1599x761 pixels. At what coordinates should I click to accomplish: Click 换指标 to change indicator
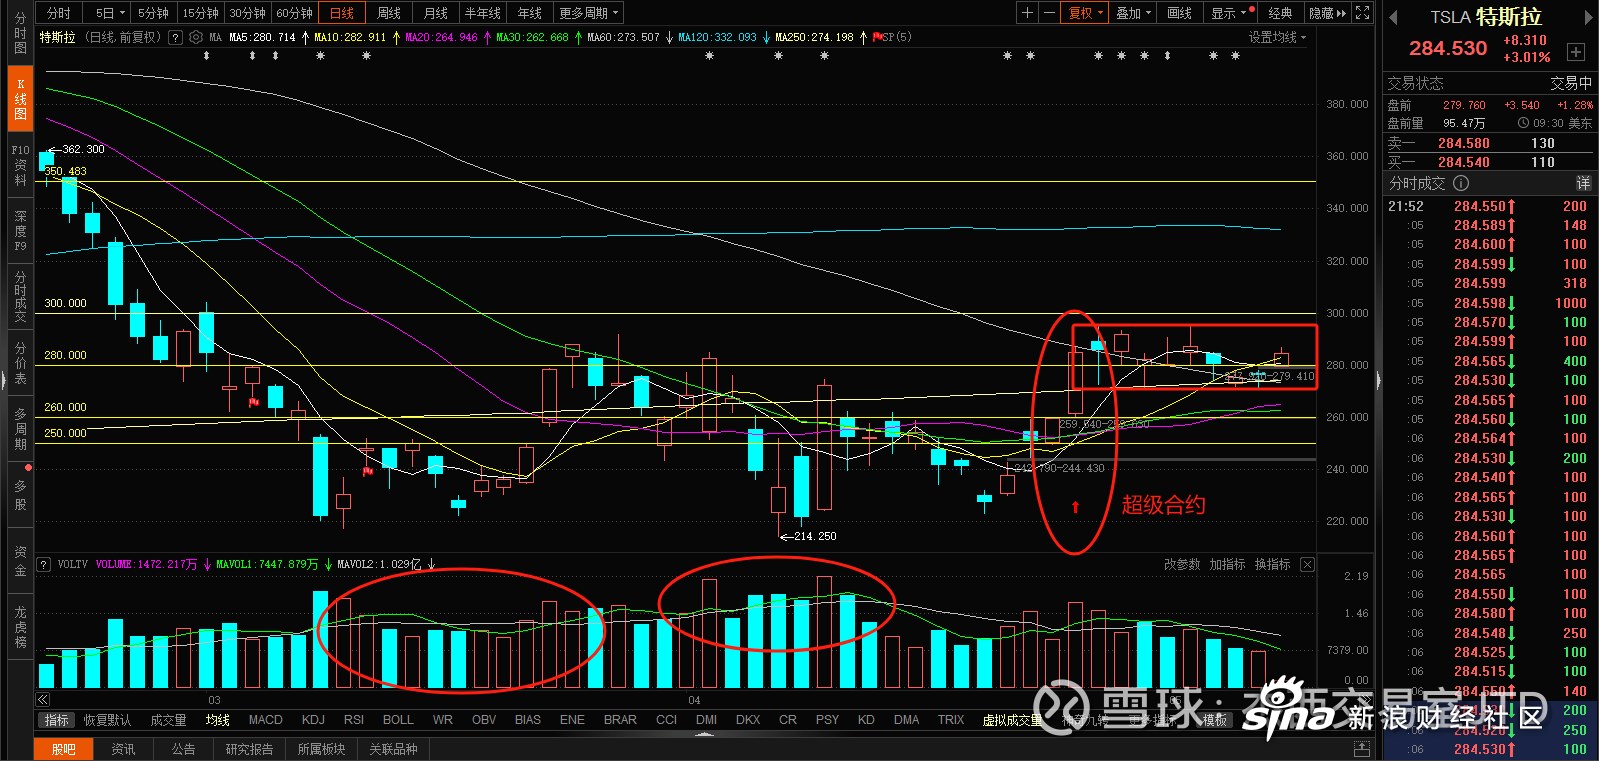[x=1272, y=564]
